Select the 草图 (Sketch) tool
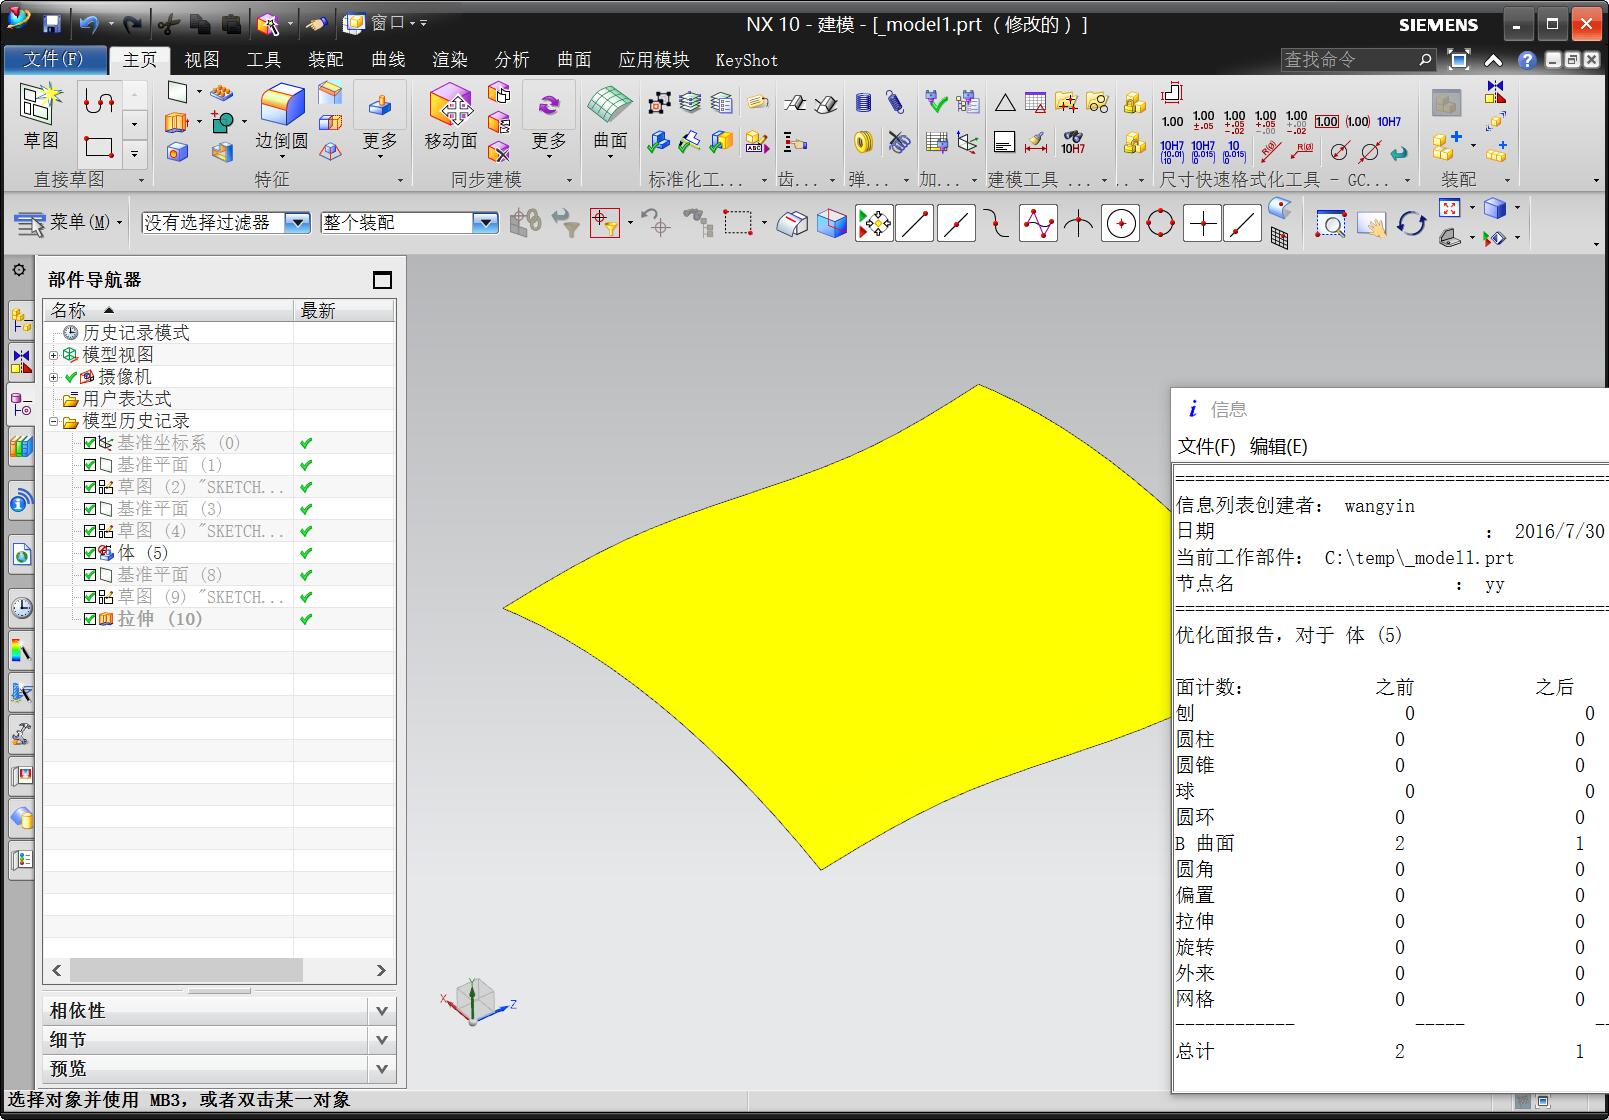 [40, 110]
